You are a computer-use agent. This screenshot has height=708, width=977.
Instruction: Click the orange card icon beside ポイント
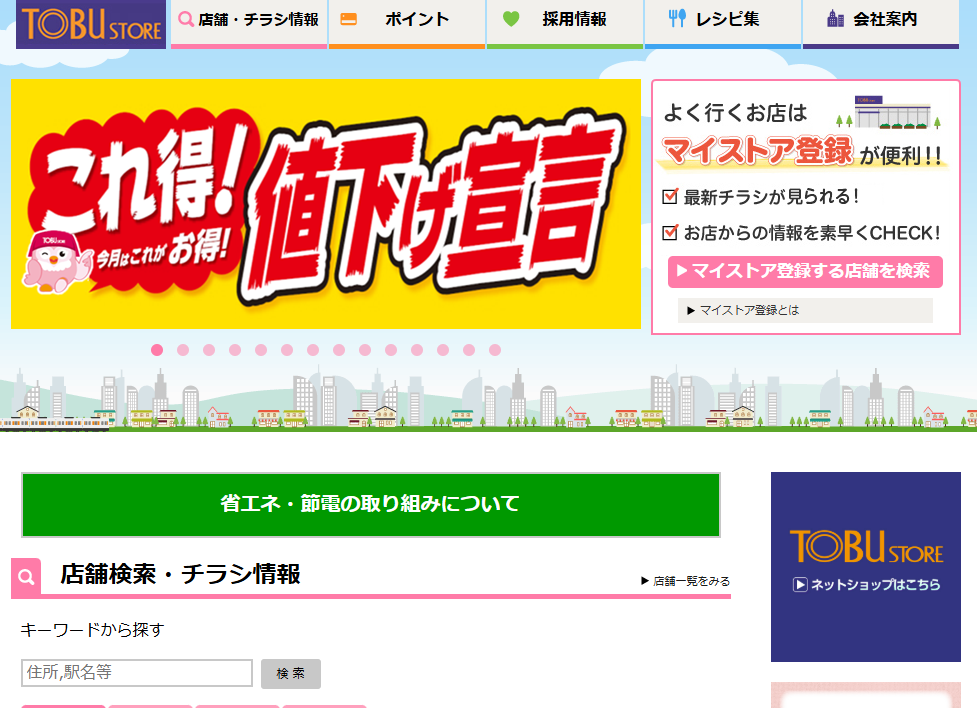click(348, 19)
